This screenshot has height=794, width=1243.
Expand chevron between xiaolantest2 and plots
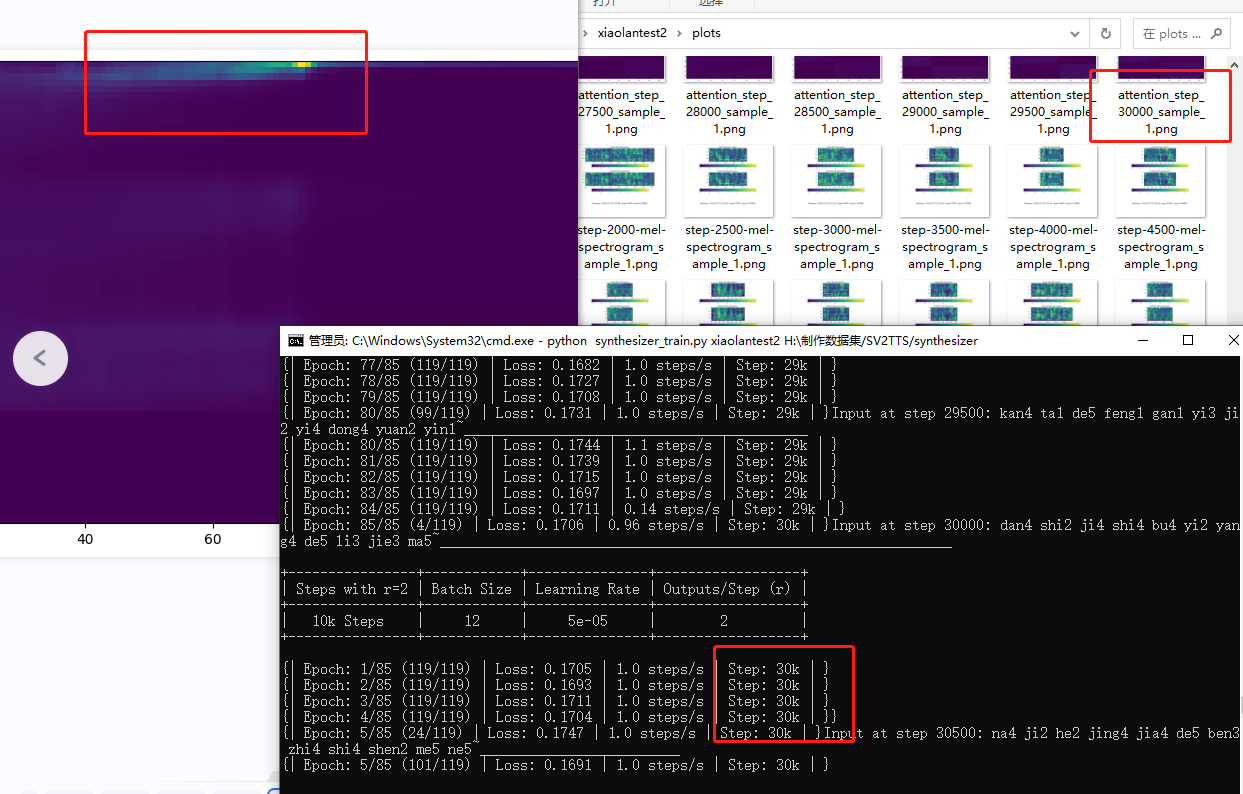682,33
